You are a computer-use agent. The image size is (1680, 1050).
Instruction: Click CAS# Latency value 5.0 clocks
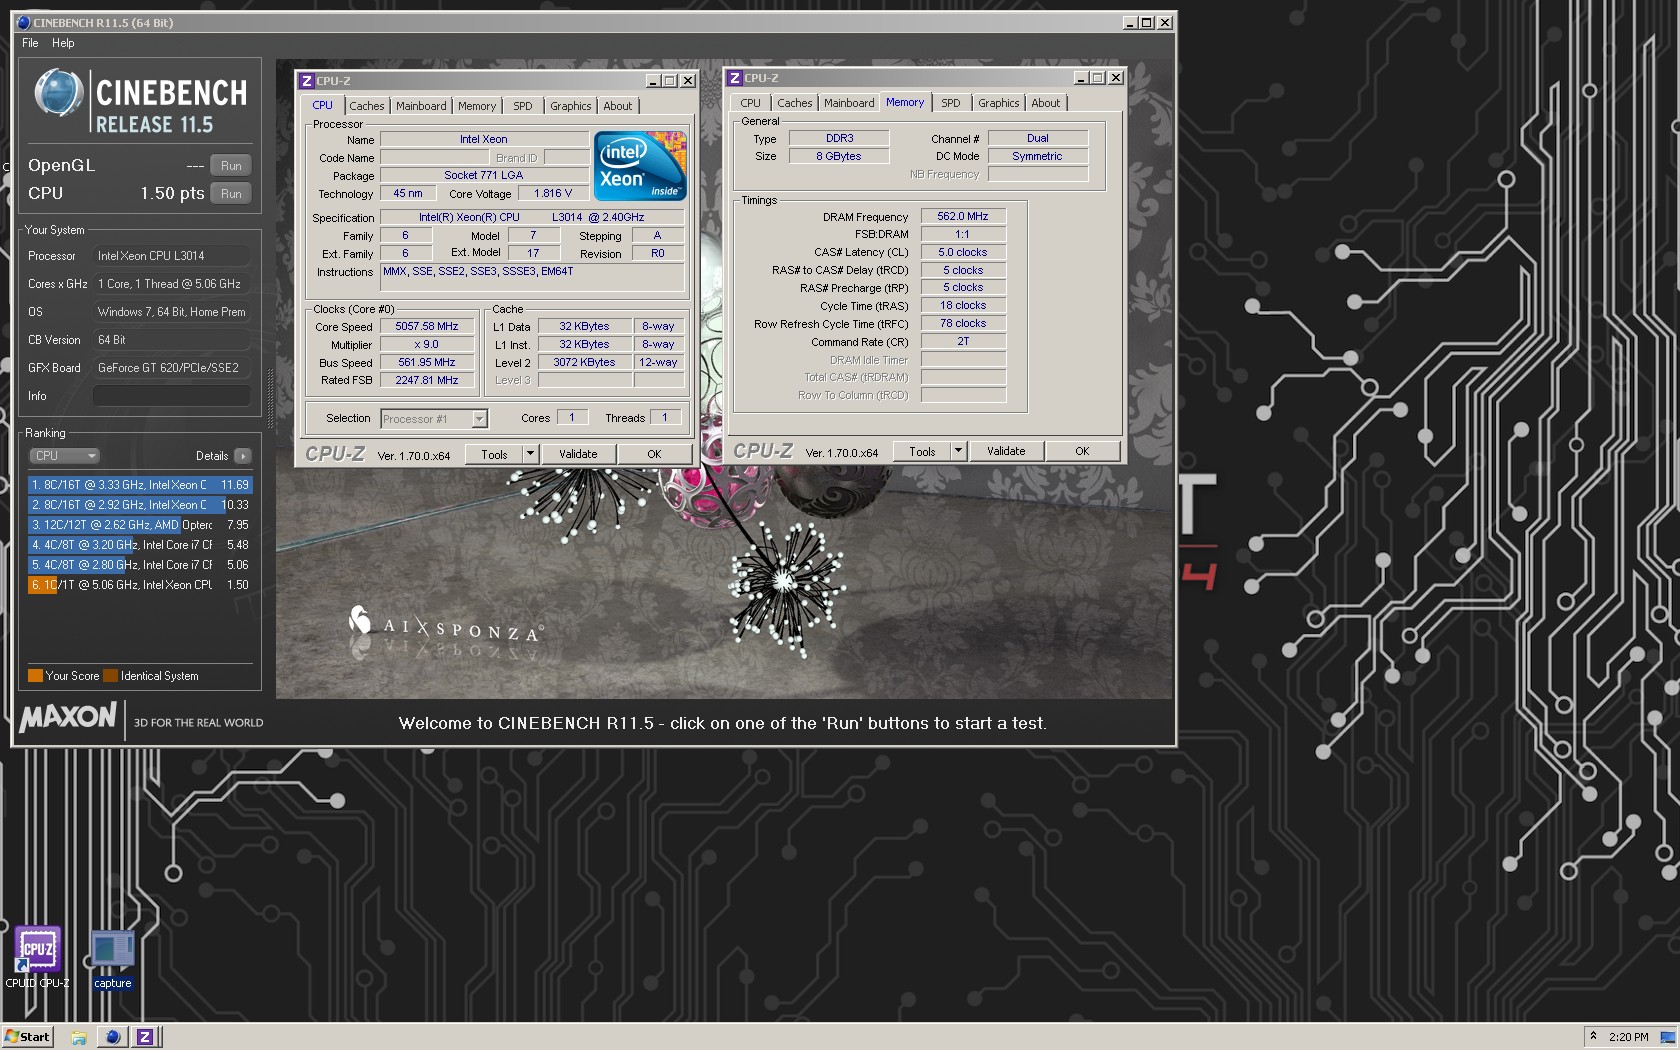pos(963,252)
